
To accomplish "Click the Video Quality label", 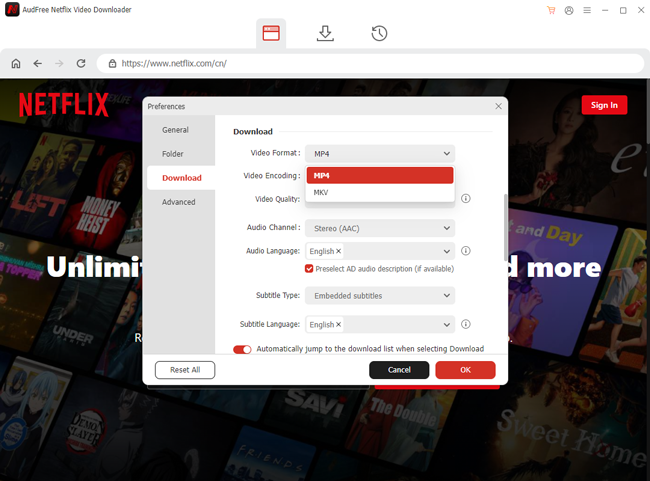I will [277, 199].
